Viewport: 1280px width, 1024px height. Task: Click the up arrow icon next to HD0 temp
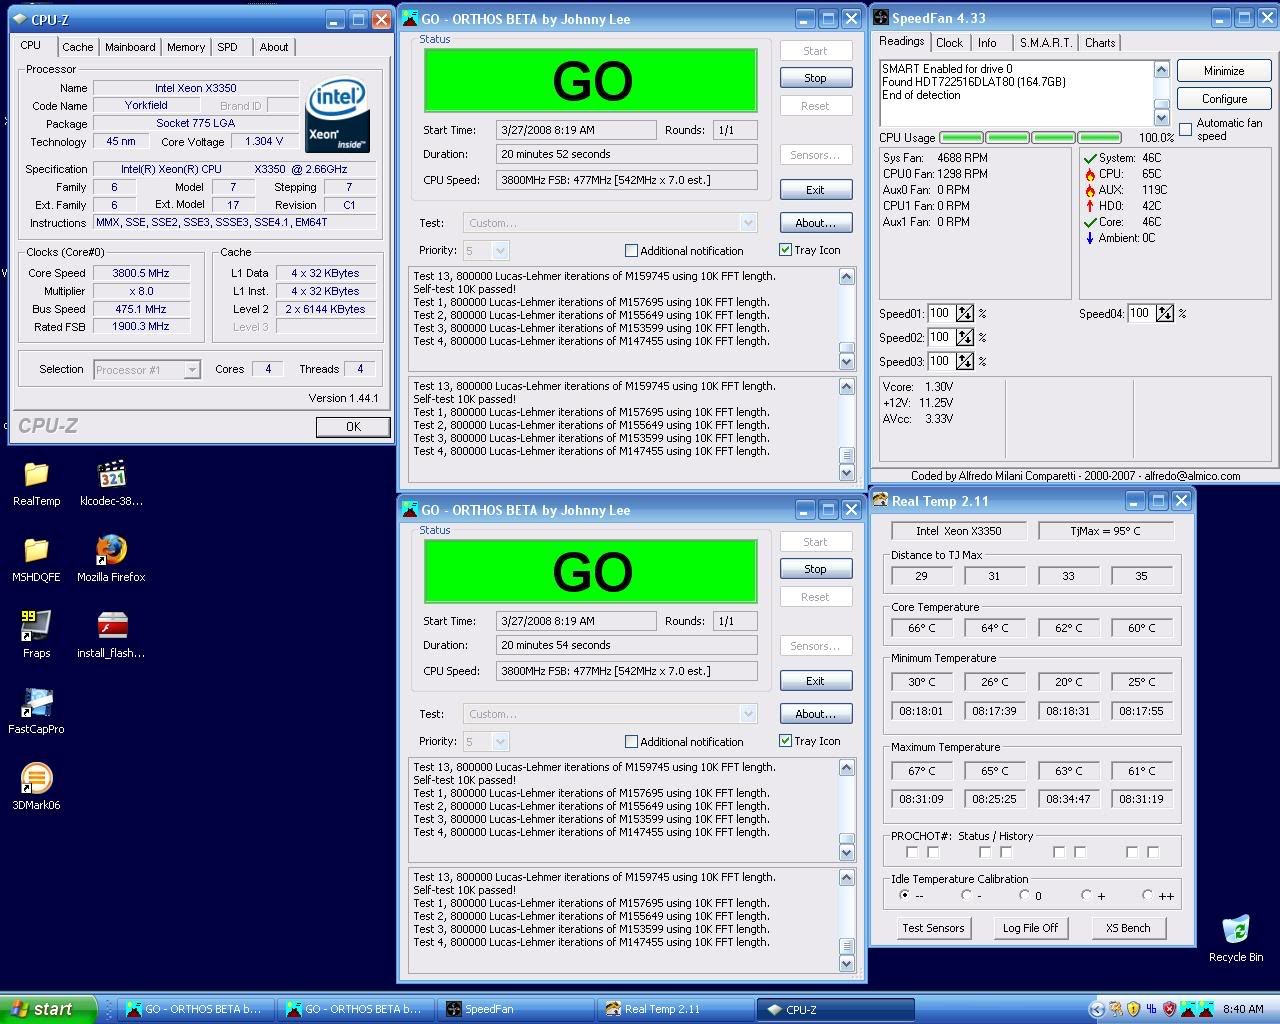tap(1090, 206)
